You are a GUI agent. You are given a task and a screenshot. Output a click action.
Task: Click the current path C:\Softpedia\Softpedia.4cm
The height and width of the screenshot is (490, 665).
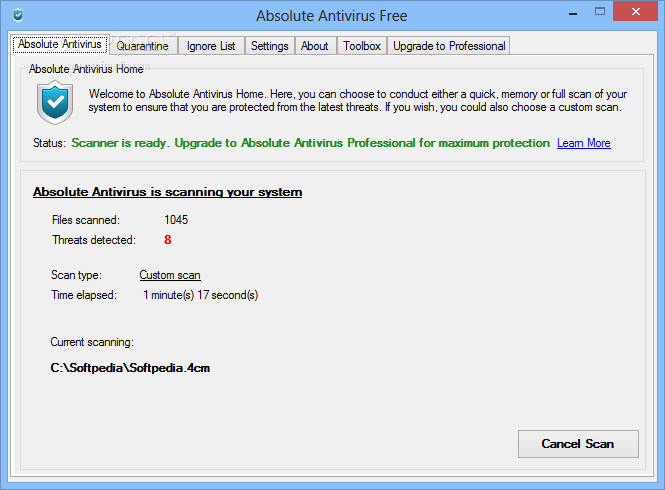coord(130,368)
